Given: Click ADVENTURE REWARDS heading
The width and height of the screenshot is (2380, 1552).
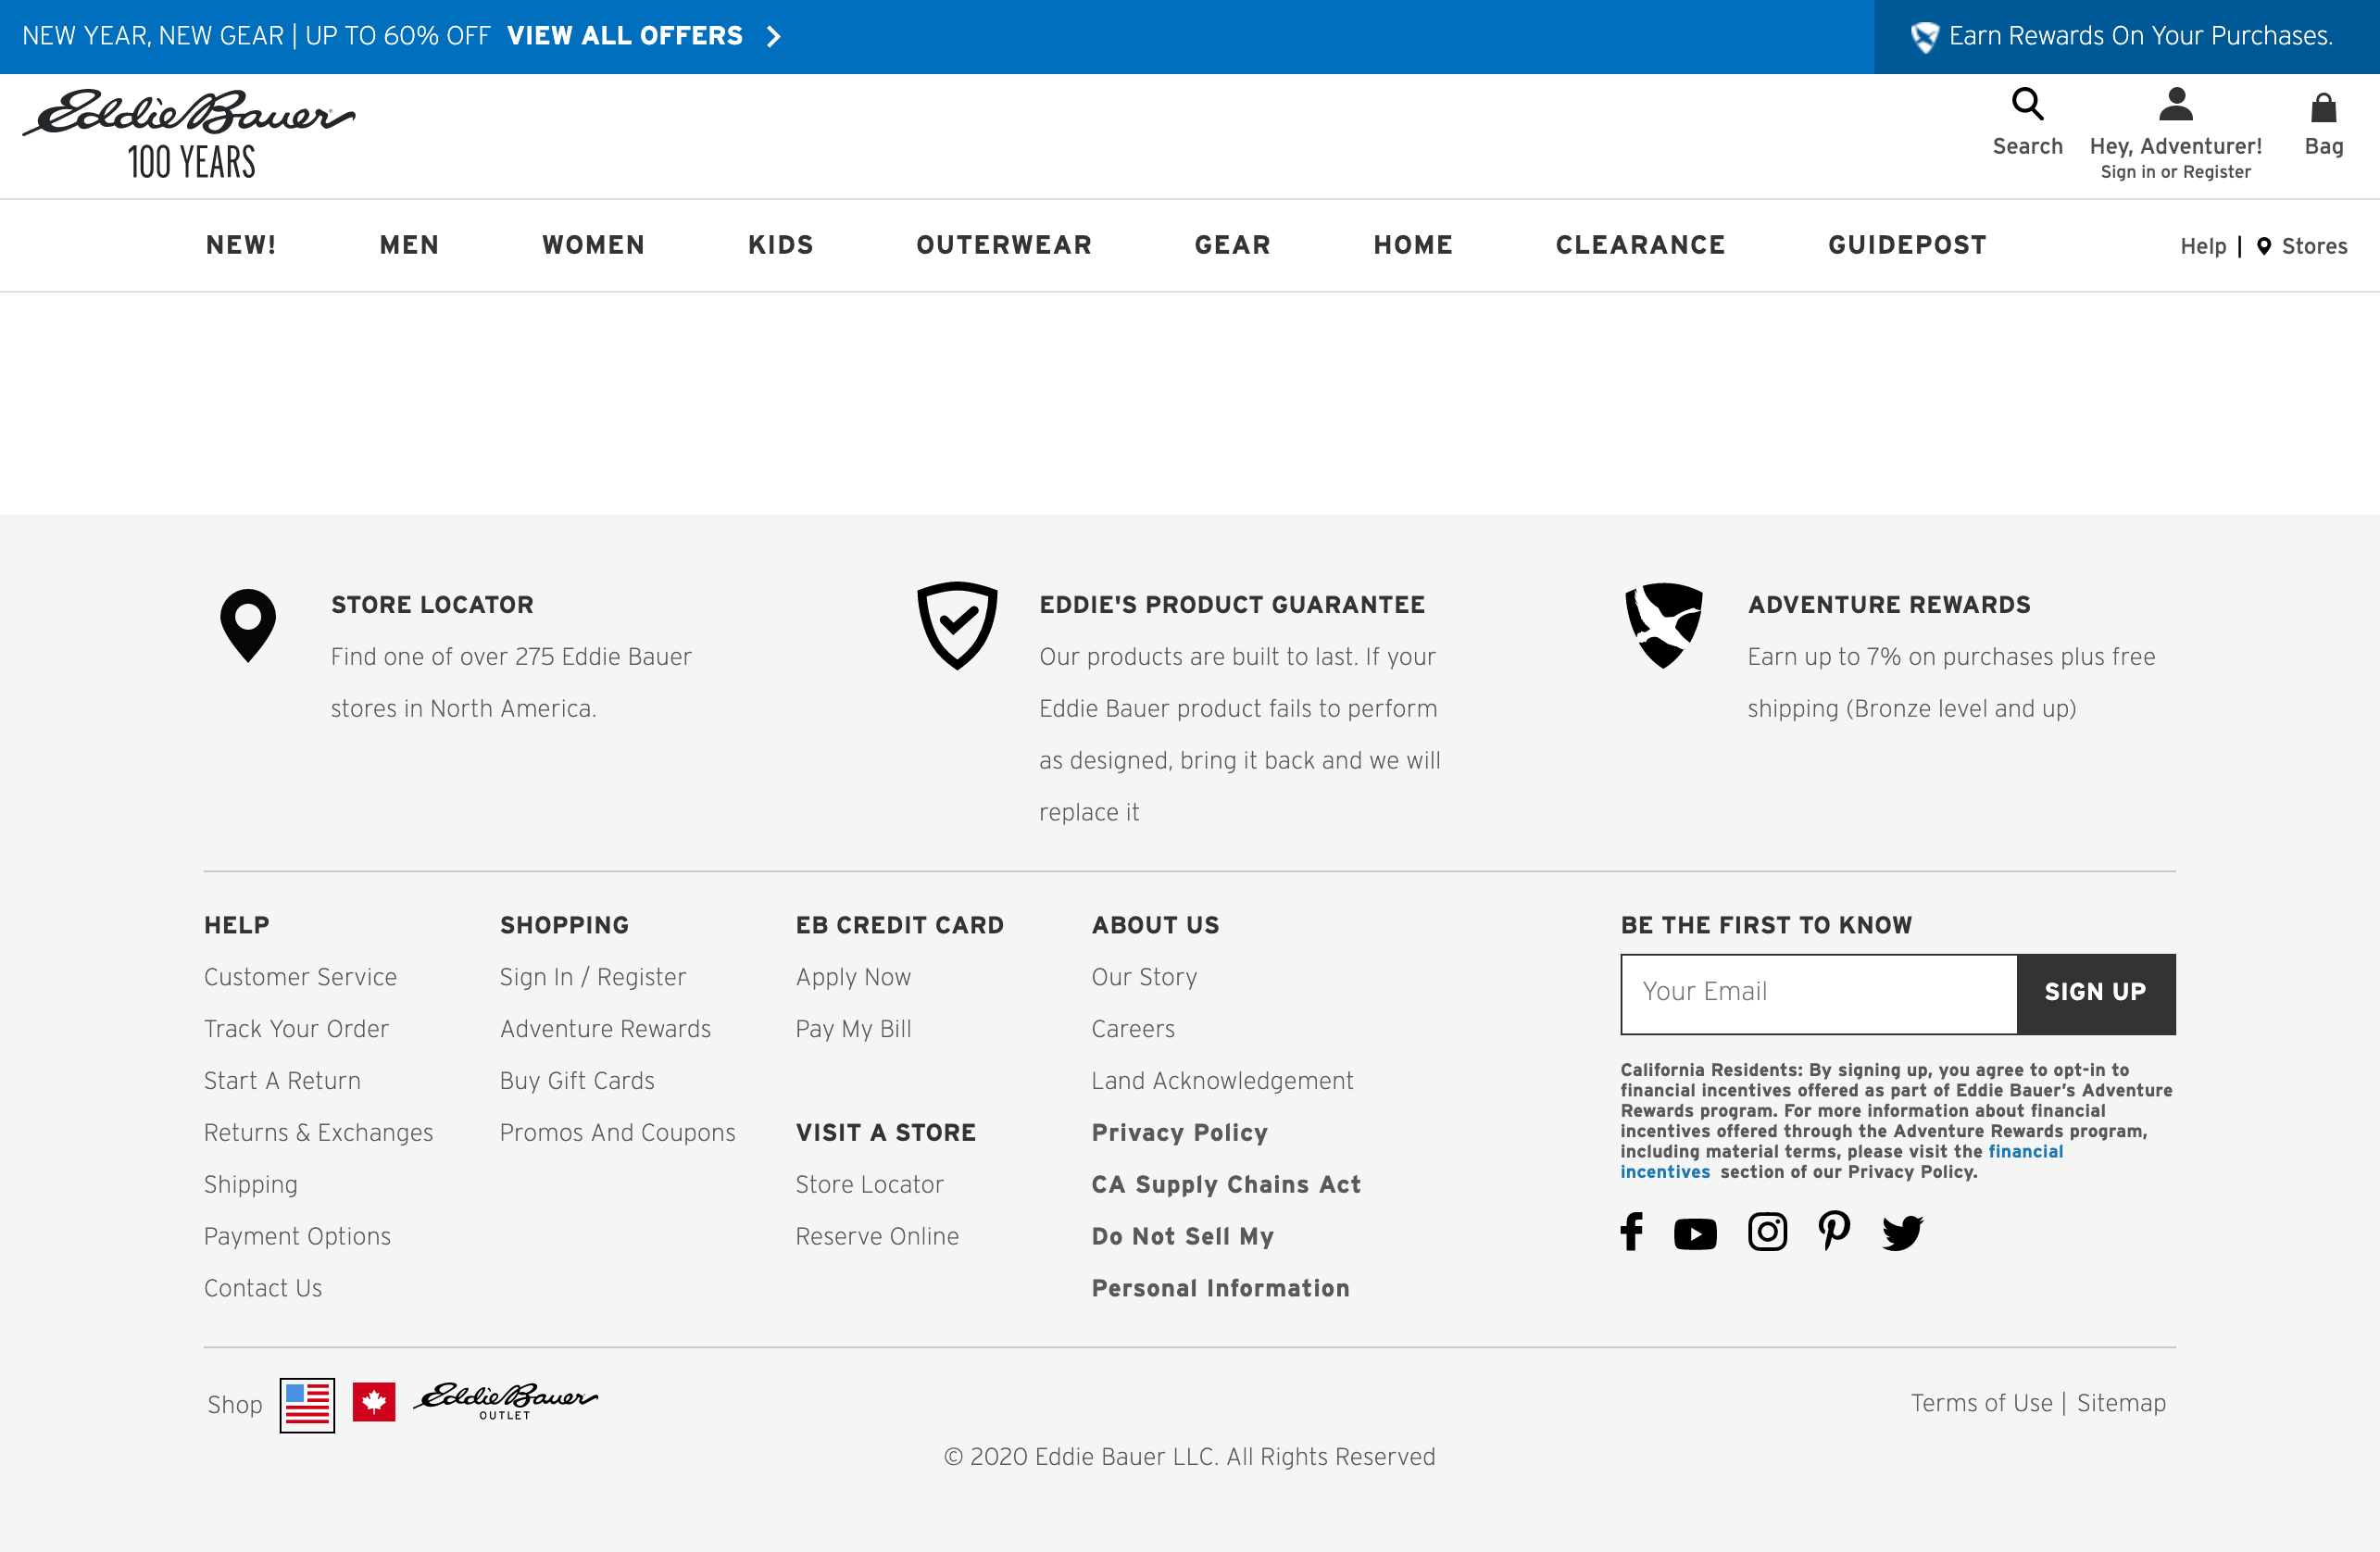Looking at the screenshot, I should click(1889, 605).
